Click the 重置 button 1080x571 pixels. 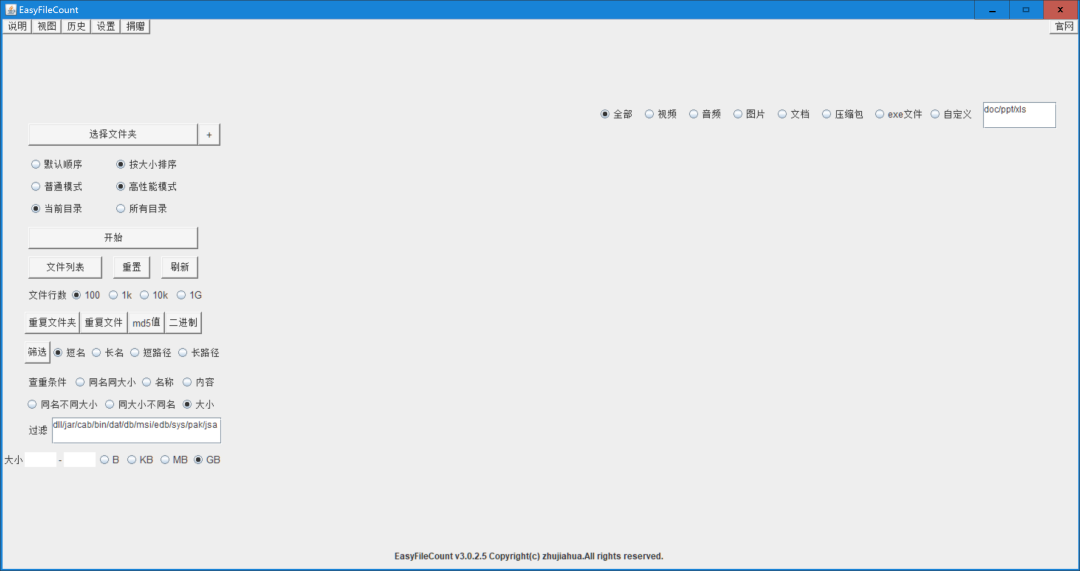pos(132,267)
